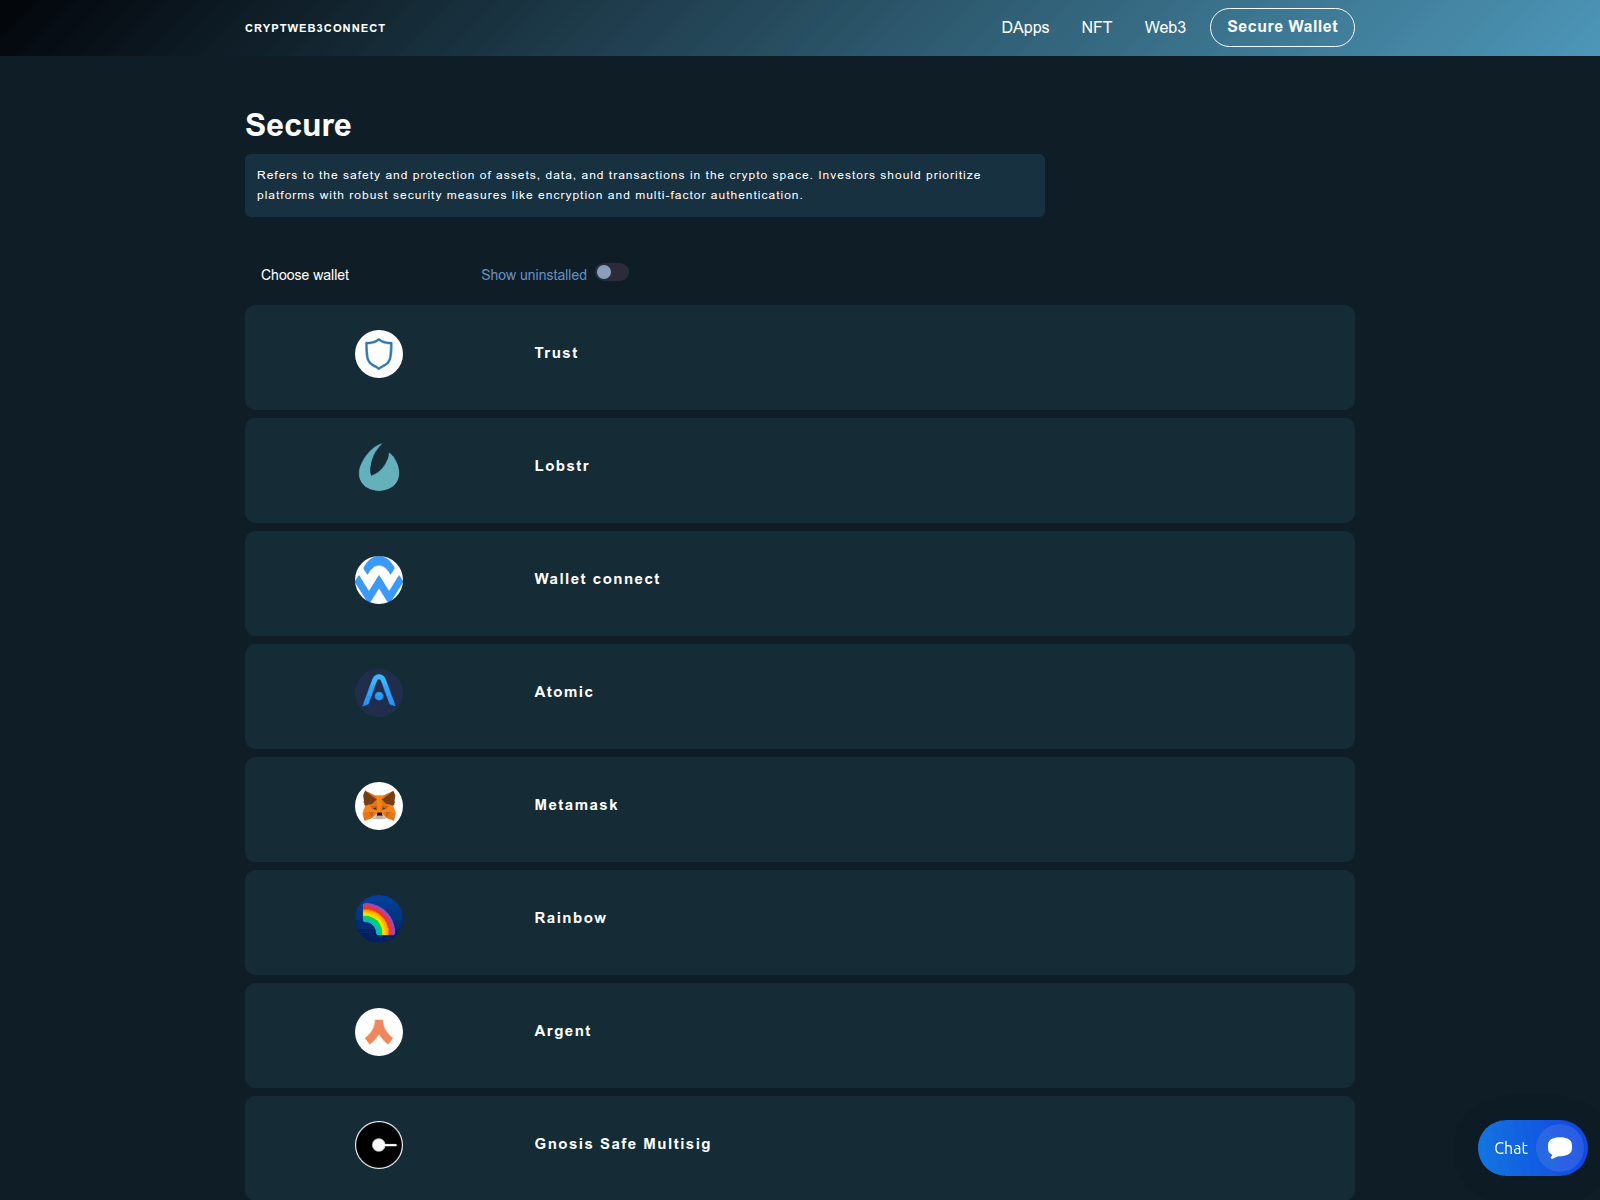Select the Atomic wallet name
This screenshot has width=1600, height=1200.
564,692
